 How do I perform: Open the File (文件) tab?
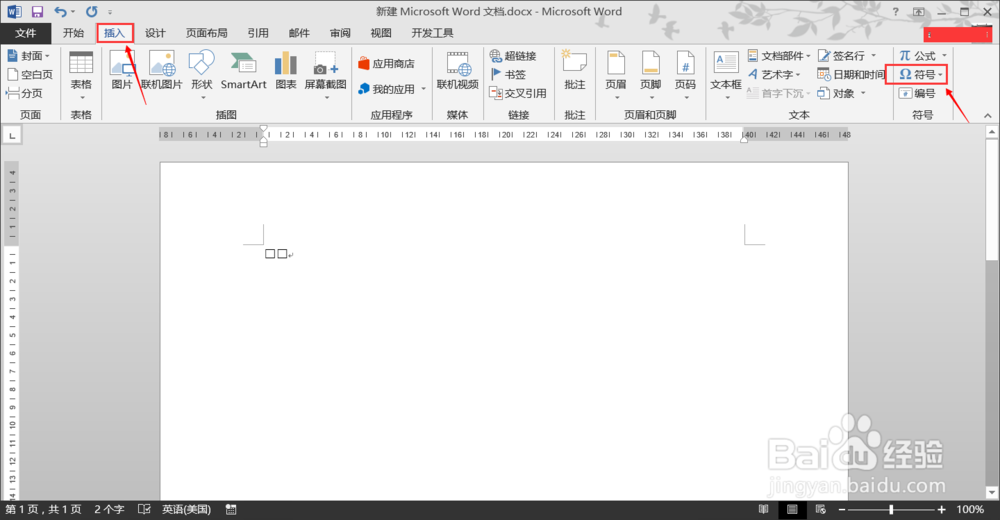coord(26,33)
